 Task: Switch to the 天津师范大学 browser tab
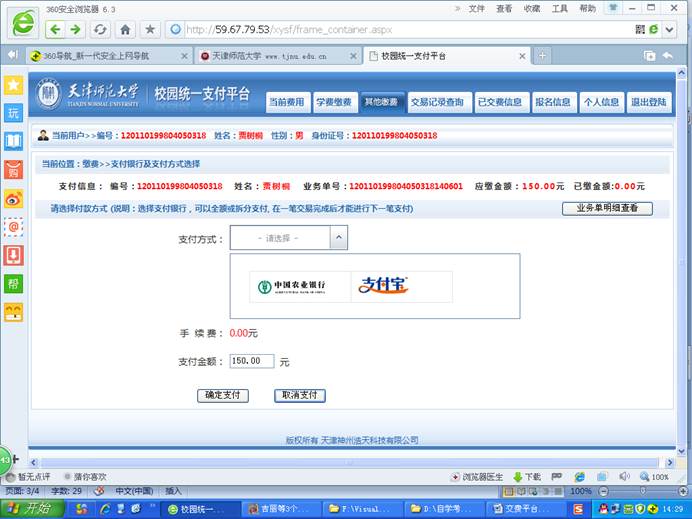pyautogui.click(x=276, y=56)
